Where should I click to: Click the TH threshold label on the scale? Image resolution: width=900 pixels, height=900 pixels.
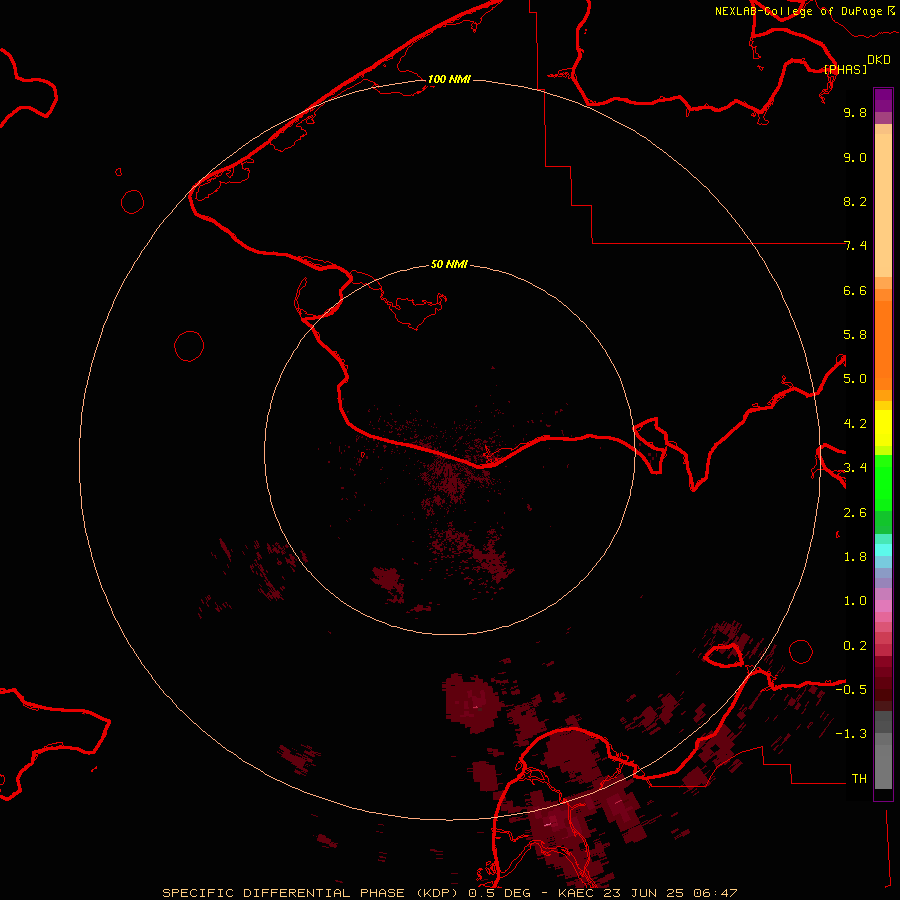pos(859,779)
